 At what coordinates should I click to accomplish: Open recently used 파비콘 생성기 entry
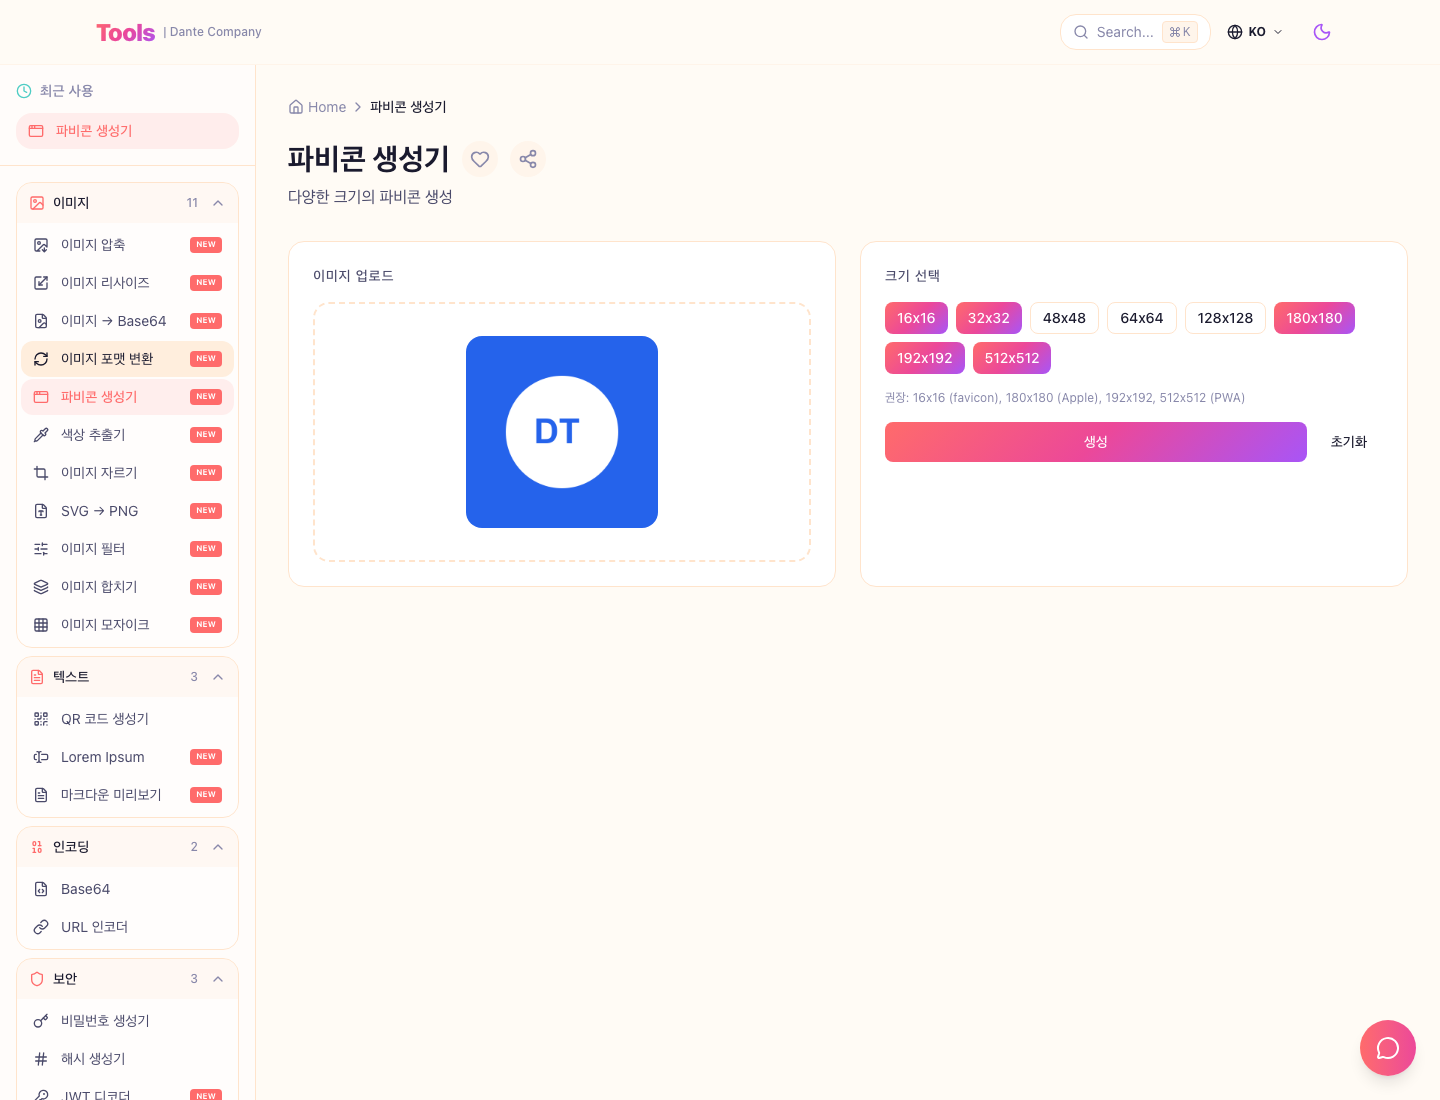pyautogui.click(x=128, y=131)
